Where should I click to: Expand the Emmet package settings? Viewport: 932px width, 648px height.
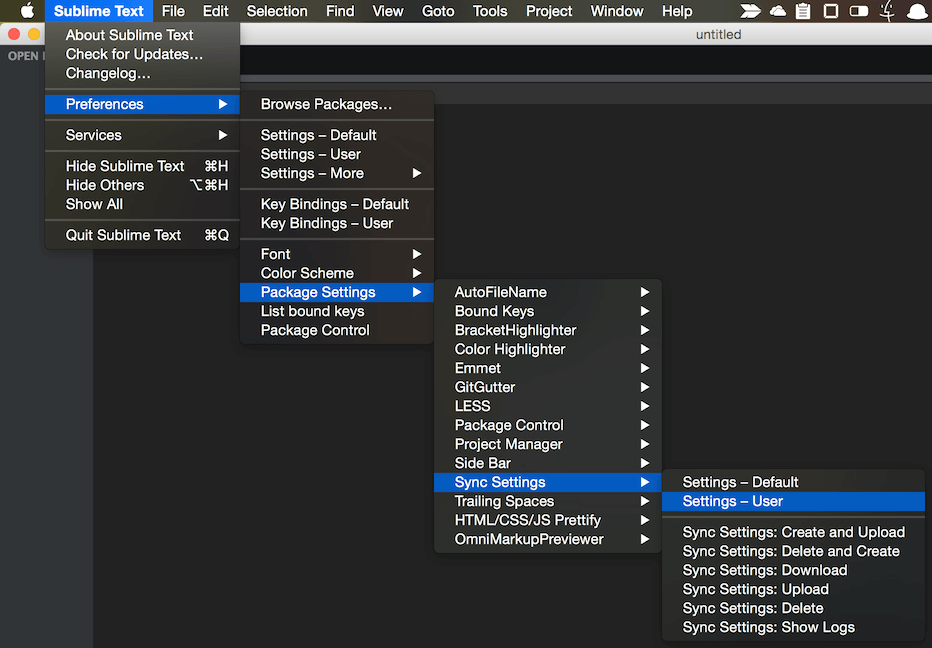coord(548,368)
